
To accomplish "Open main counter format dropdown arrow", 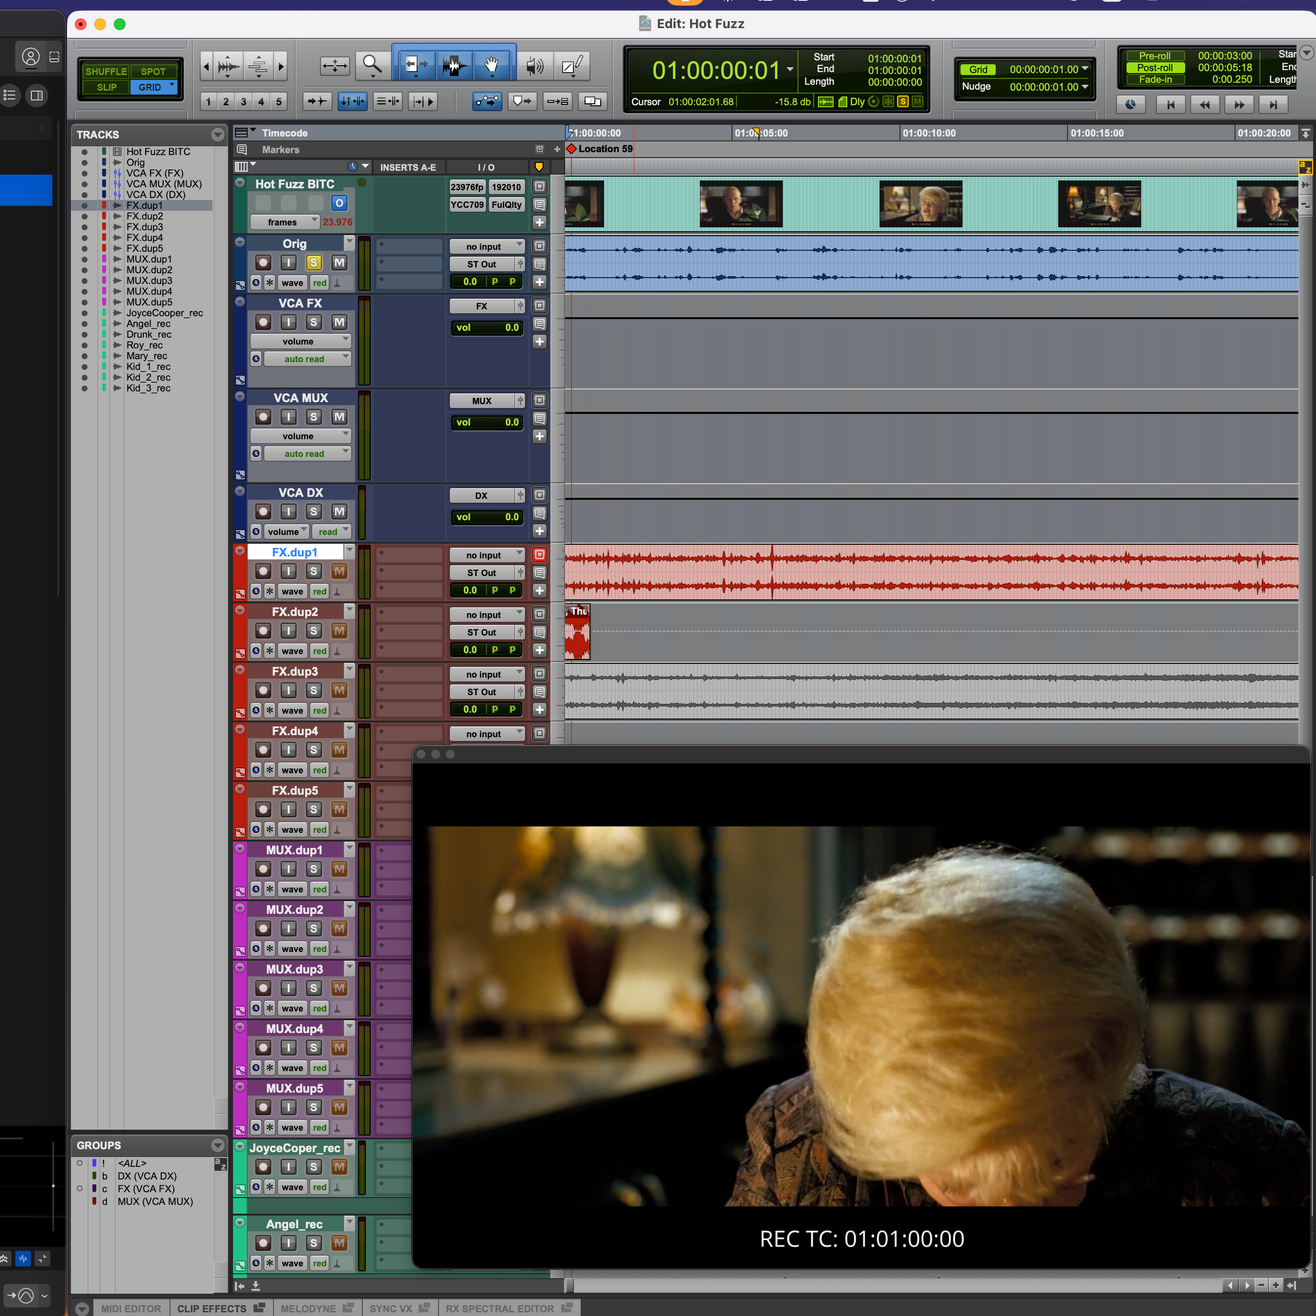I will pos(790,70).
